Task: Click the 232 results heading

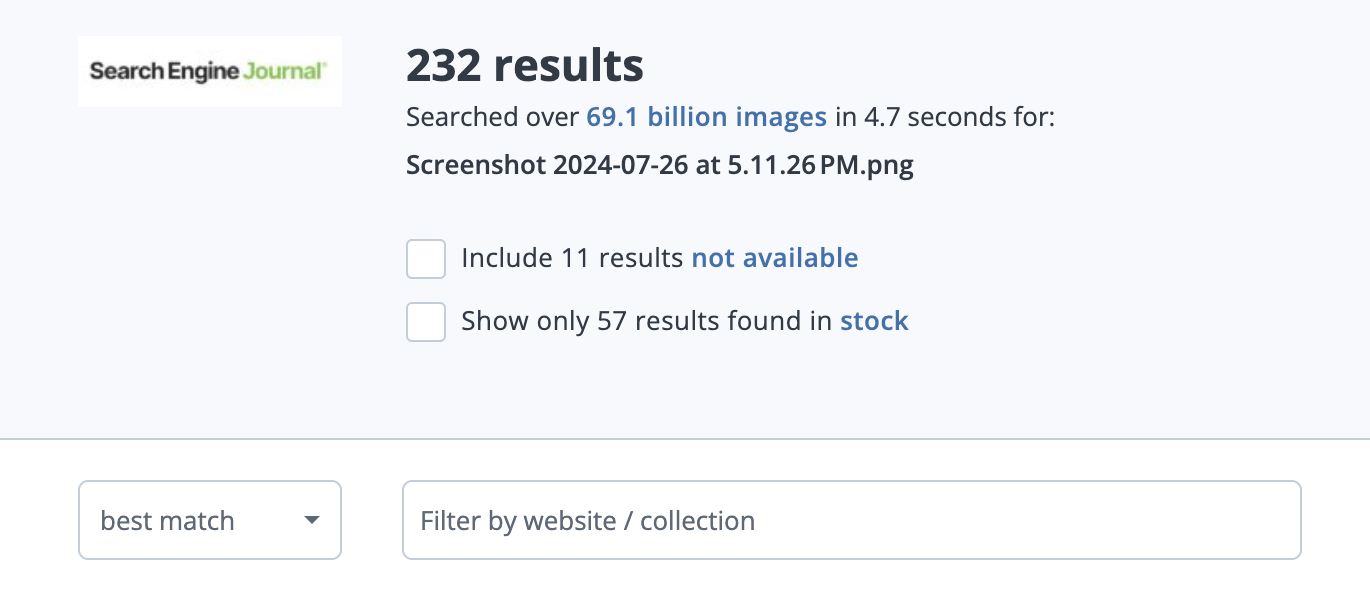Action: (525, 66)
